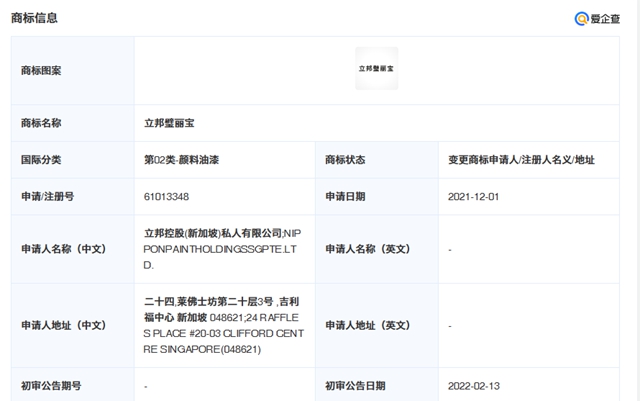The image size is (640, 401).
Task: Select the applicant name 立邦控股(新加坡)私人有限公司
Action: [x=213, y=233]
